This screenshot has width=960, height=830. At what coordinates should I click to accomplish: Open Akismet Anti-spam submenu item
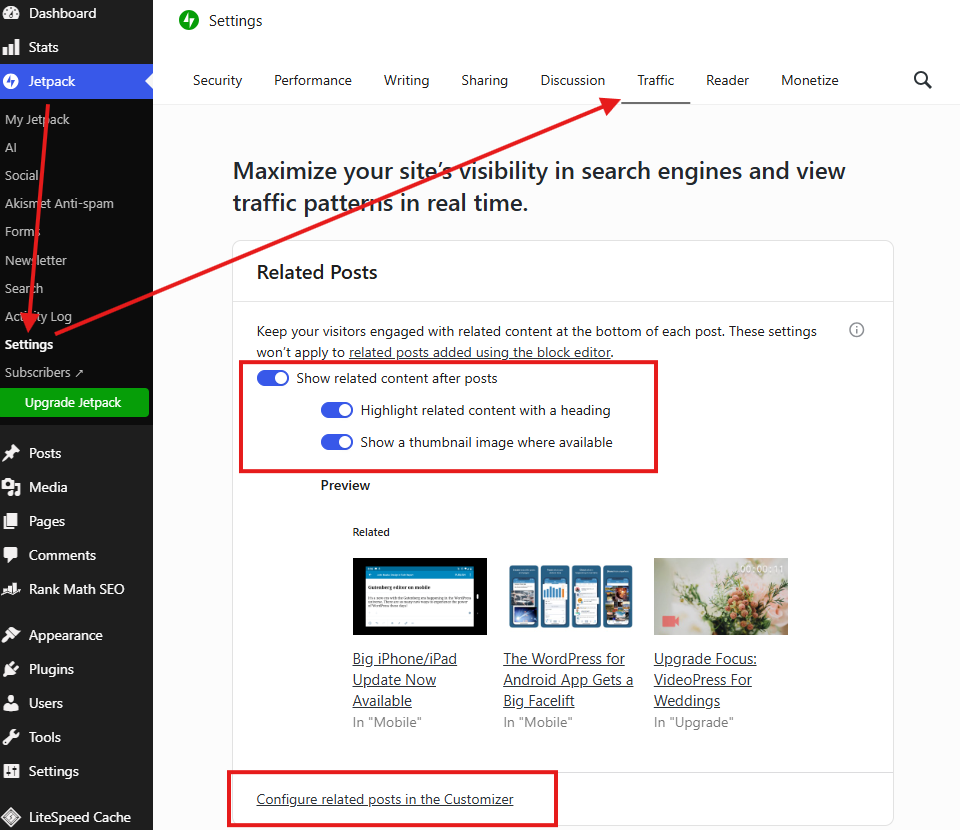[x=59, y=203]
